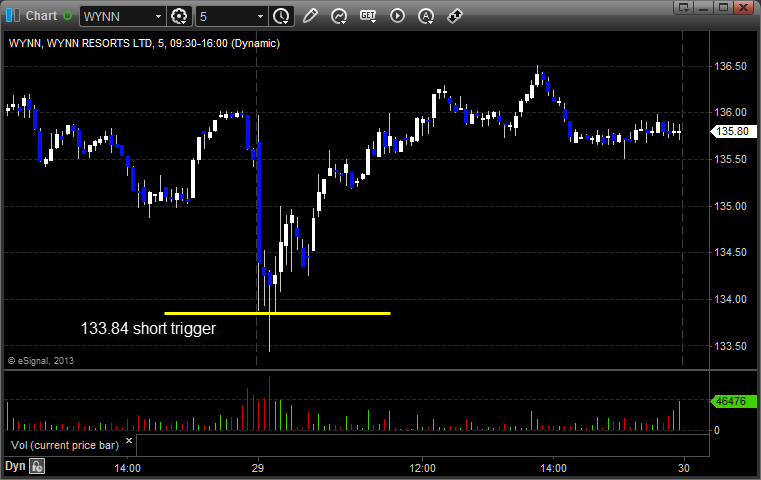Start bar replay with the play icon
Image resolution: width=761 pixels, height=480 pixels.
(x=397, y=16)
